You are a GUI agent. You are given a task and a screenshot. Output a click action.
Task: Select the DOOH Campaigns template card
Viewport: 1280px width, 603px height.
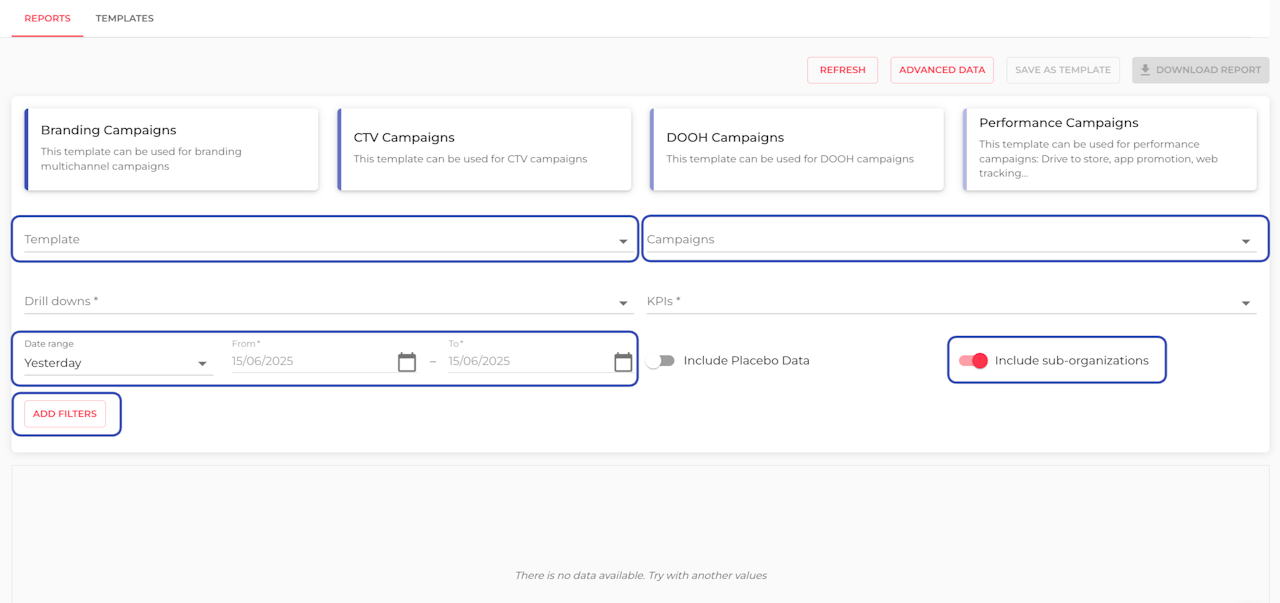pos(797,149)
